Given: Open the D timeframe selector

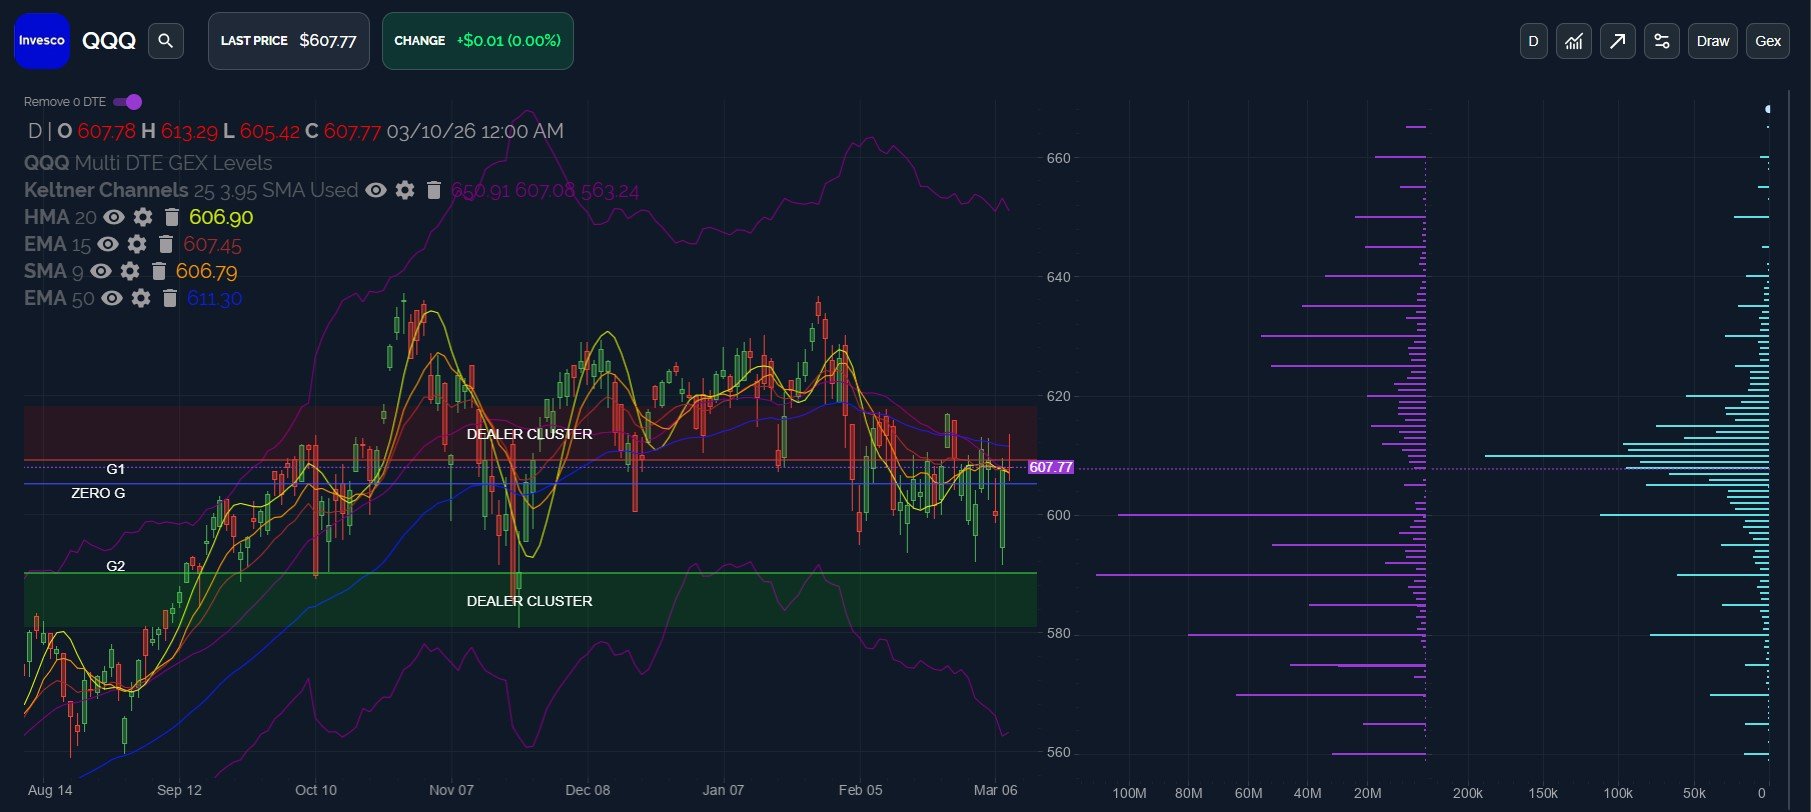Looking at the screenshot, I should (1533, 41).
